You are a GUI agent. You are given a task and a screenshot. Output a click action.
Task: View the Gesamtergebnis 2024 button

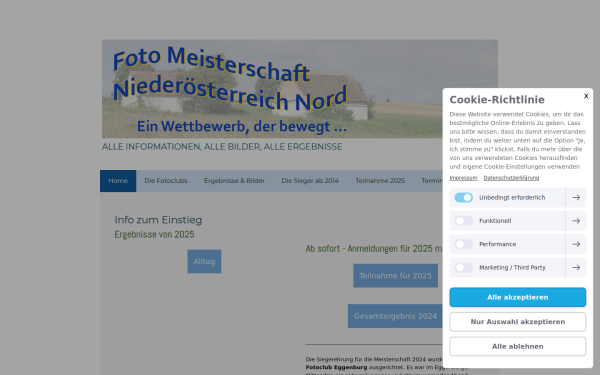tap(395, 316)
